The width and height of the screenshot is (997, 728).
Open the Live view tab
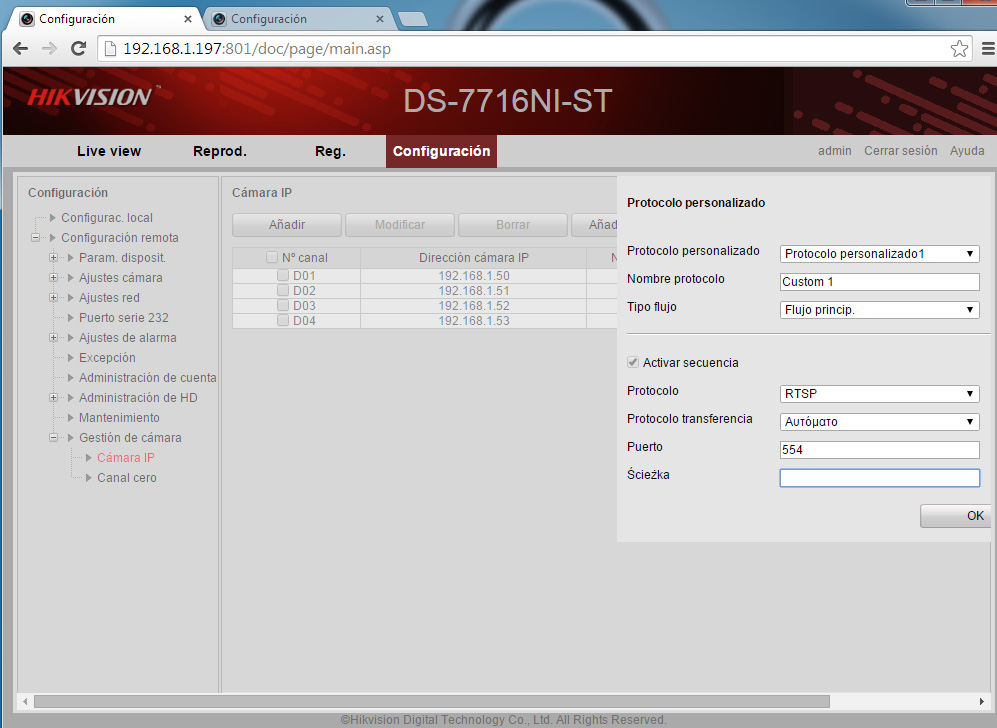[x=109, y=151]
